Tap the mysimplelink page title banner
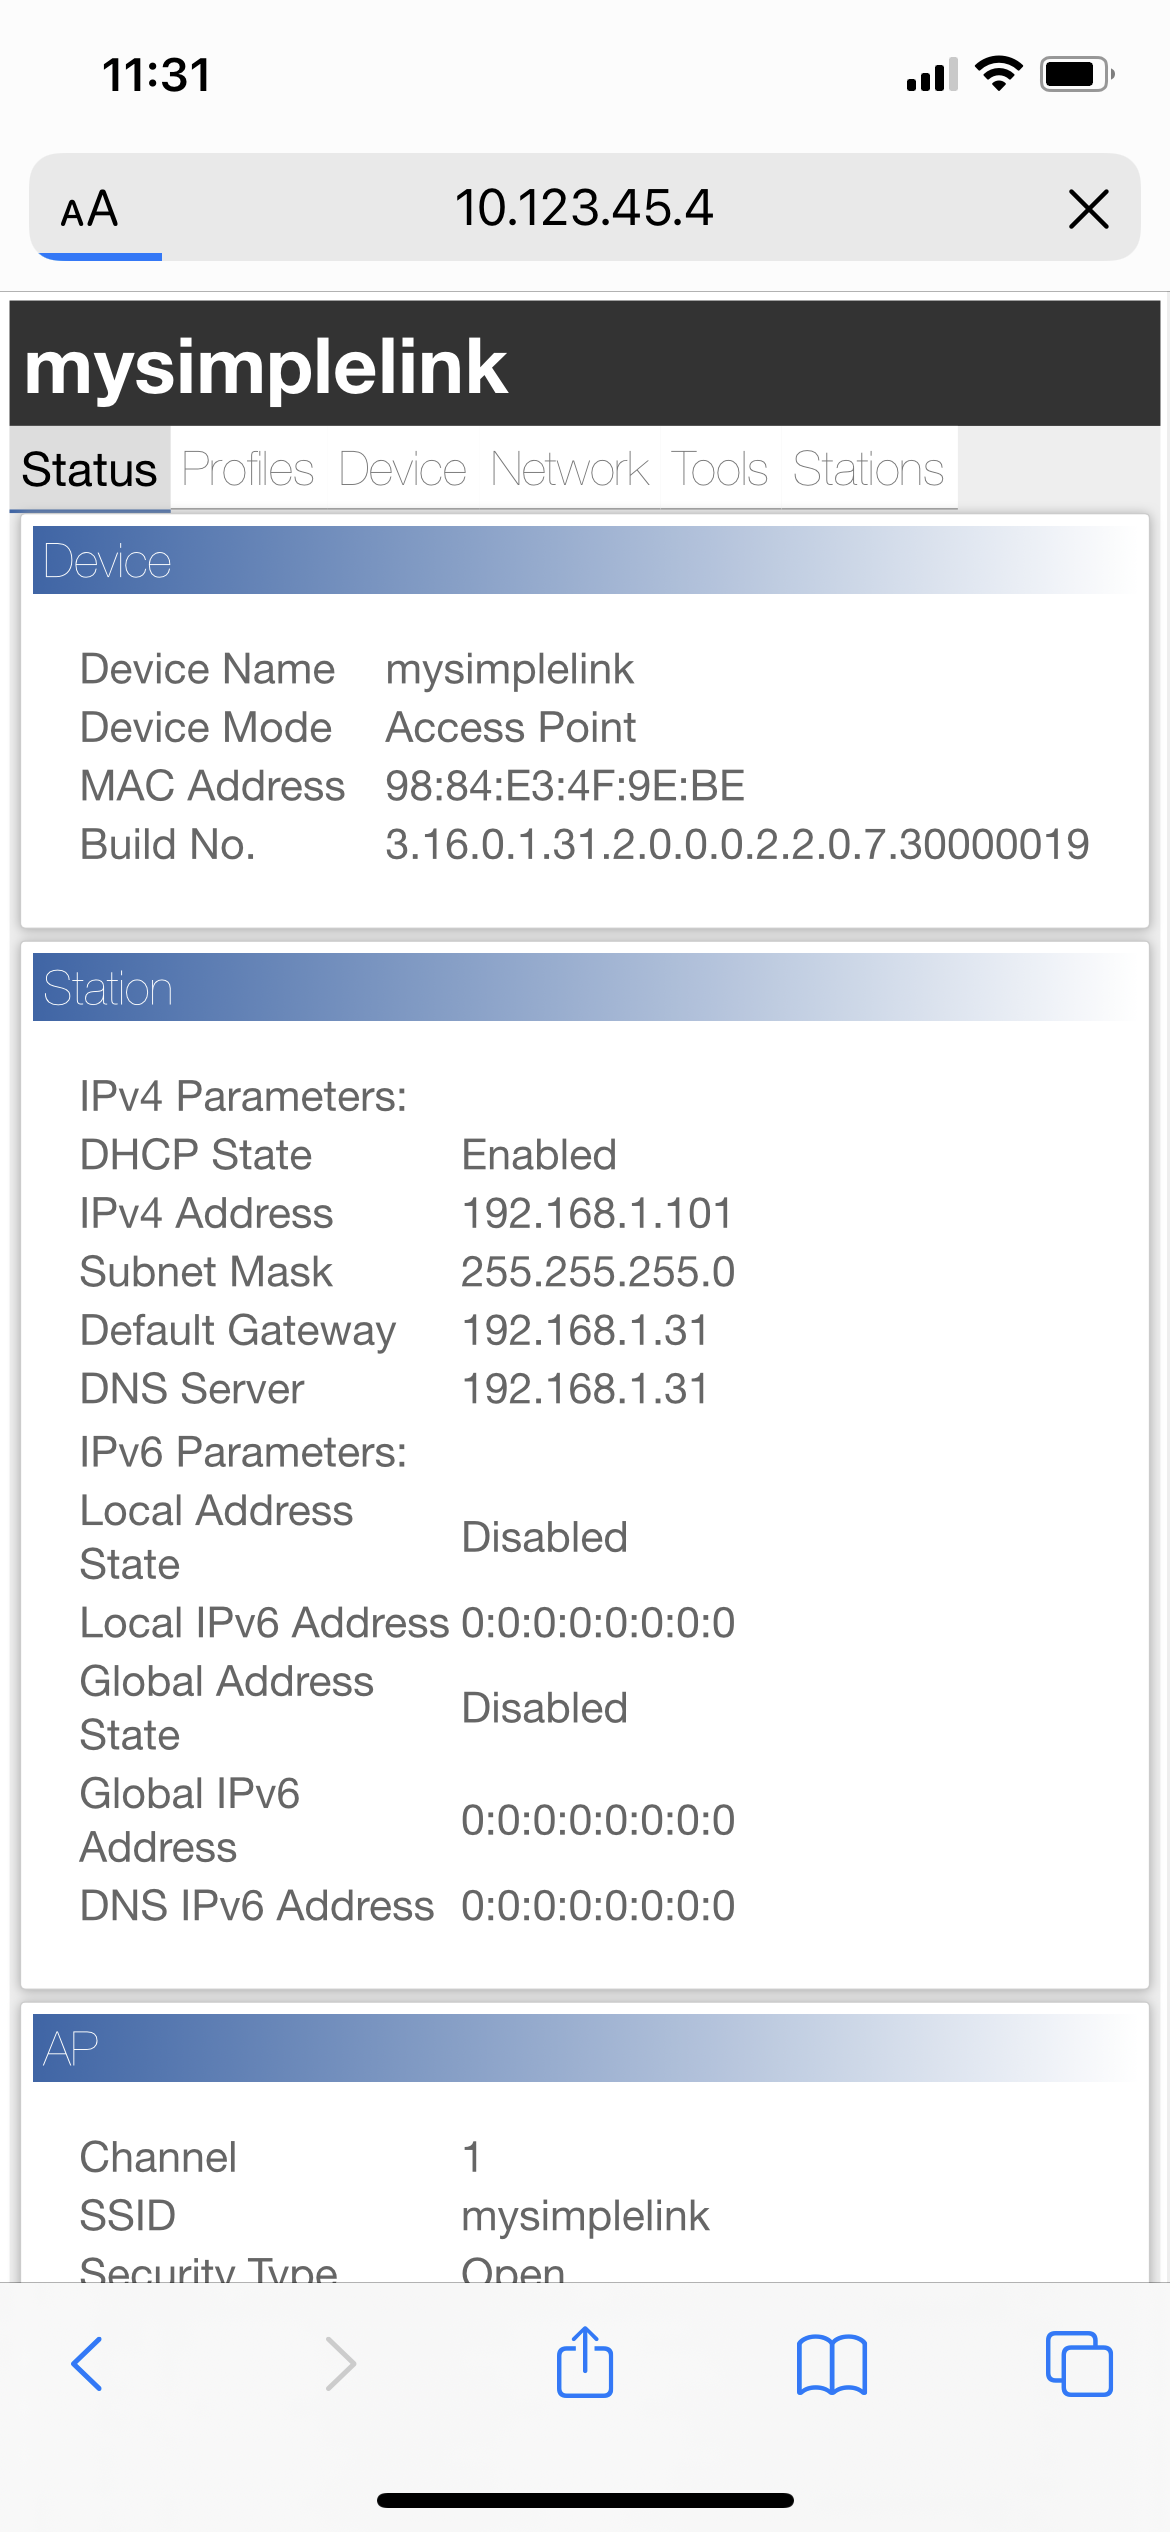The height and width of the screenshot is (2532, 1170). click(x=585, y=365)
